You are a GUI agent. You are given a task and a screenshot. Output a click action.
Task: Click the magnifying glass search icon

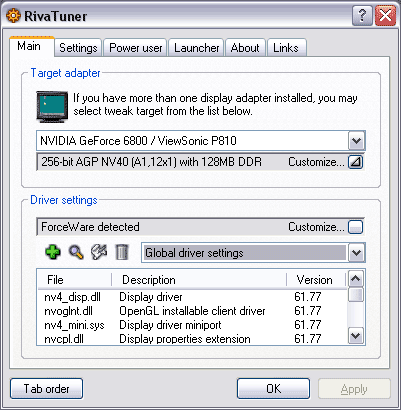click(76, 252)
